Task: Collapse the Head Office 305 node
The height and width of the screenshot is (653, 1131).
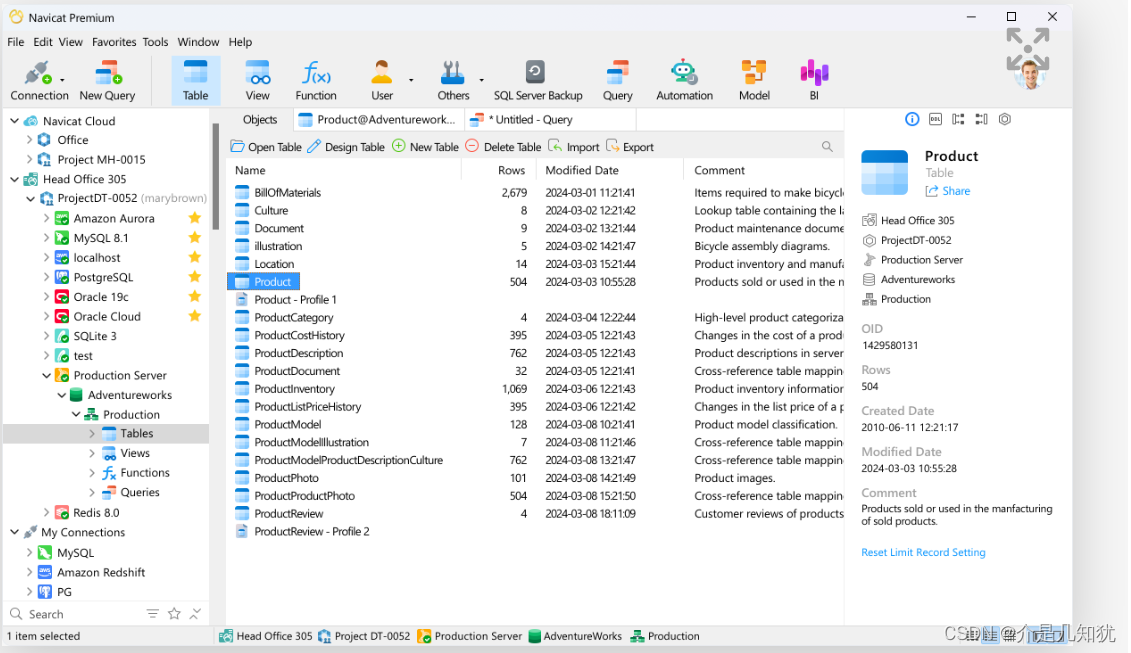Action: [x=14, y=179]
